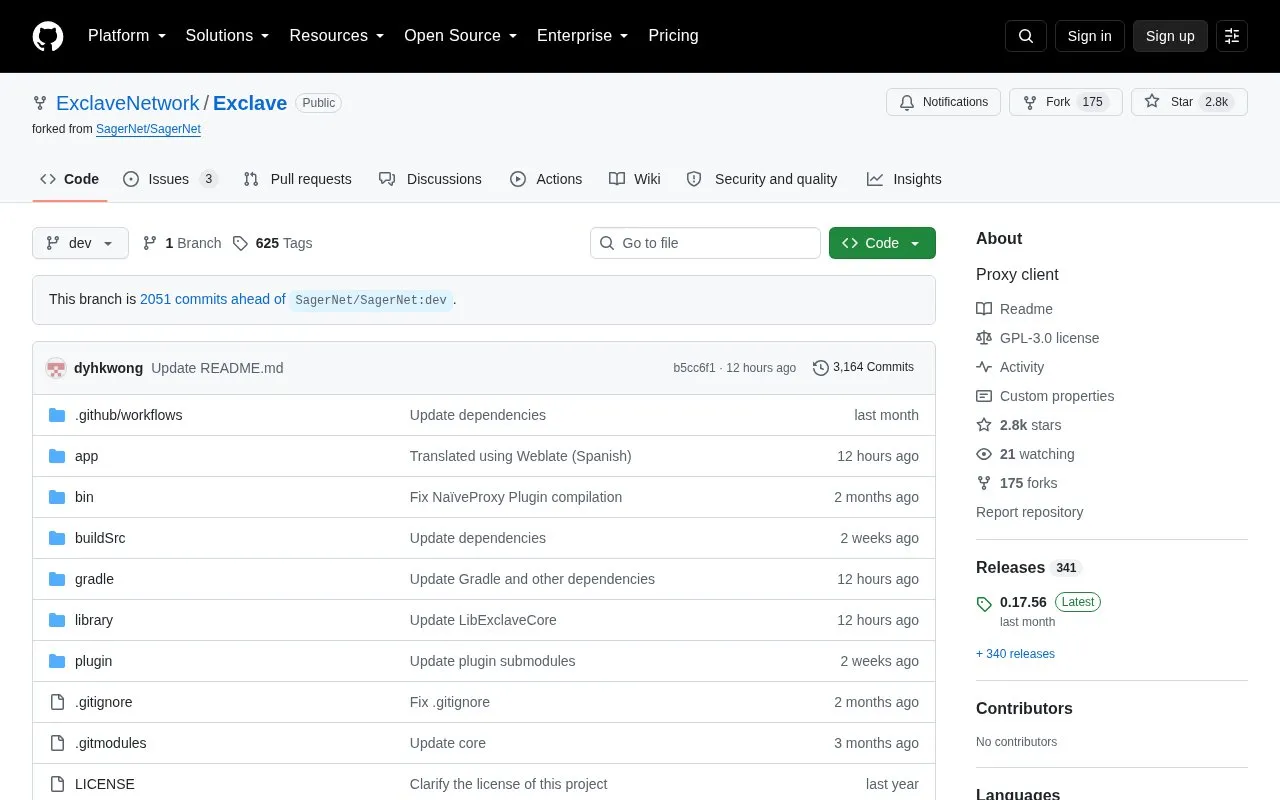Fork this repository

tap(1066, 102)
